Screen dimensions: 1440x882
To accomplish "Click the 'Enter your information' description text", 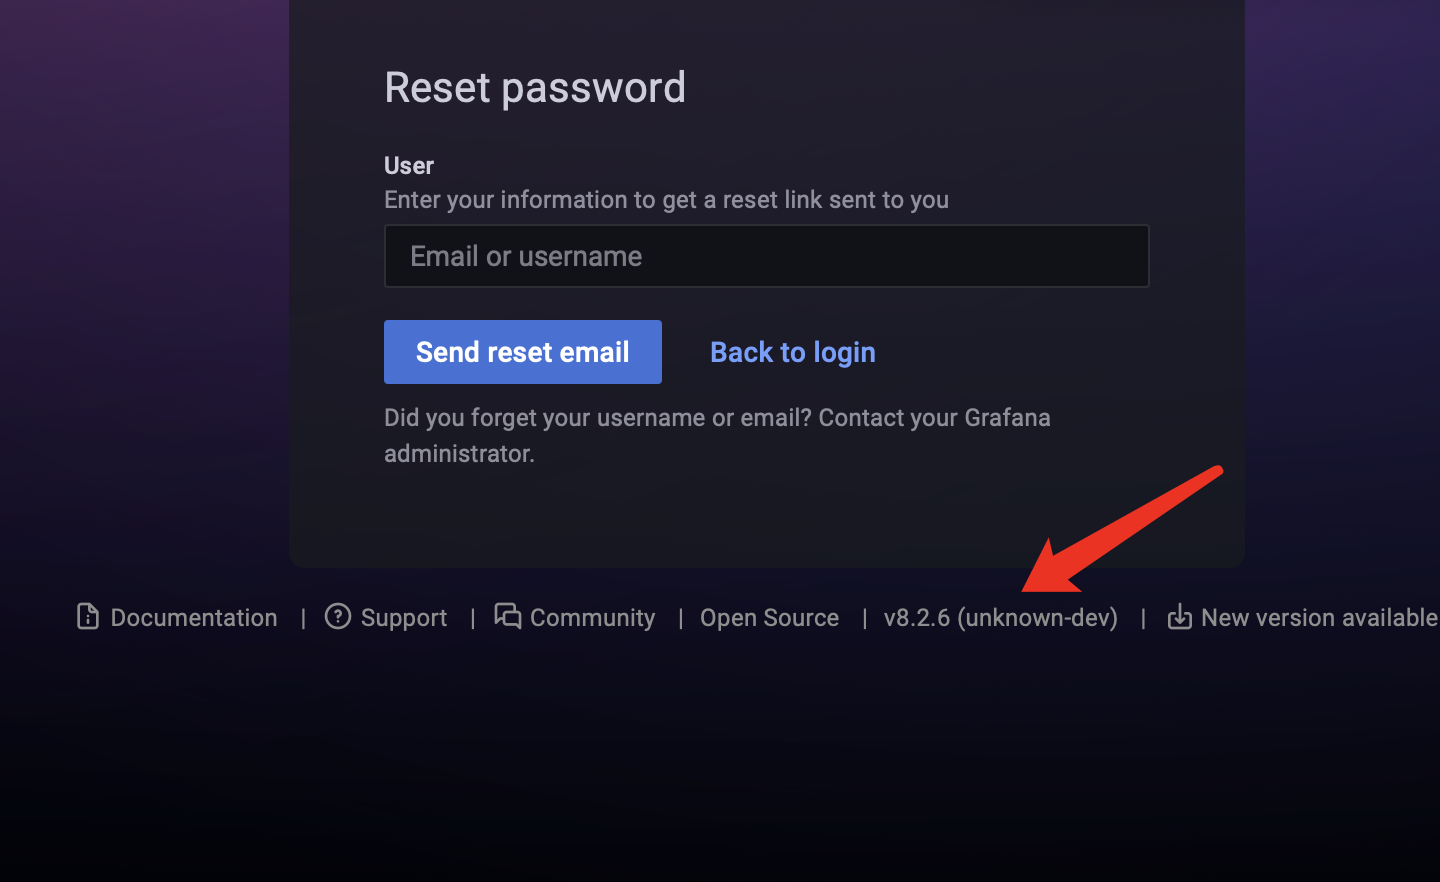I will (666, 200).
